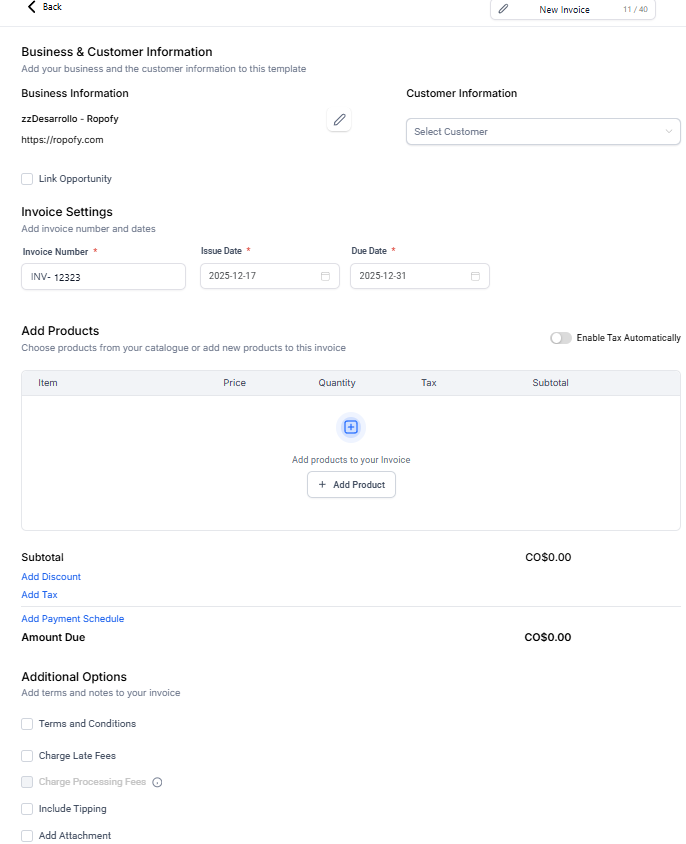Check the Link Opportunity checkbox
The image size is (686, 844).
click(27, 179)
